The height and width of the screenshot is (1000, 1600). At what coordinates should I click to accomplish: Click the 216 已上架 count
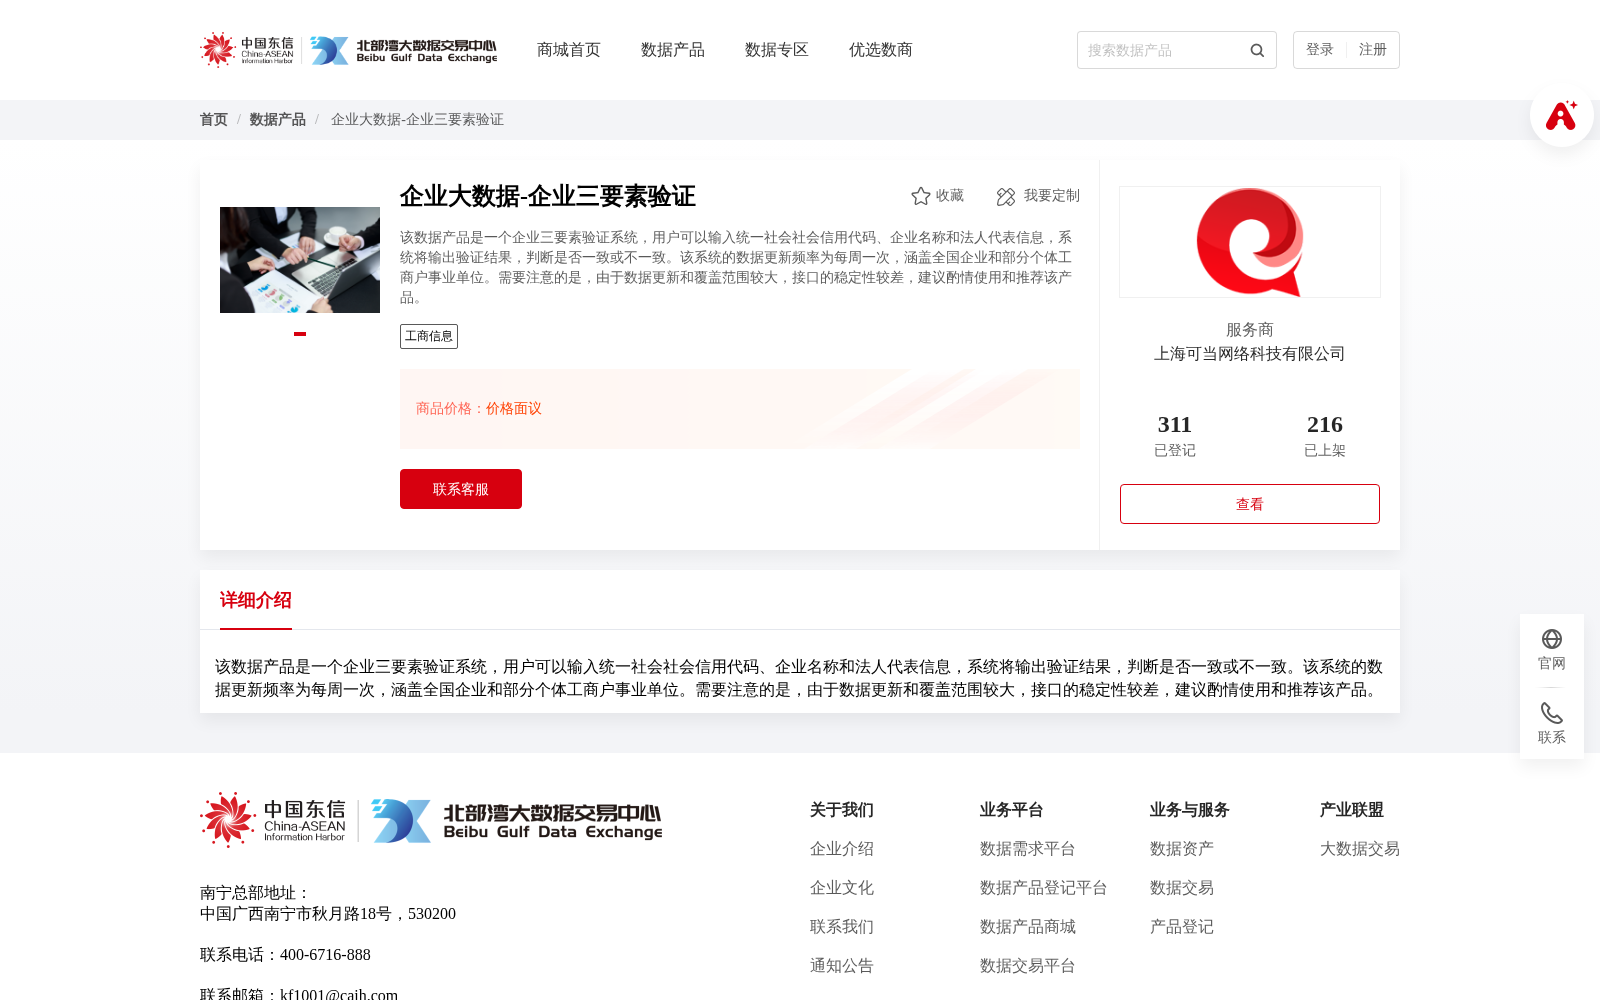(x=1325, y=435)
